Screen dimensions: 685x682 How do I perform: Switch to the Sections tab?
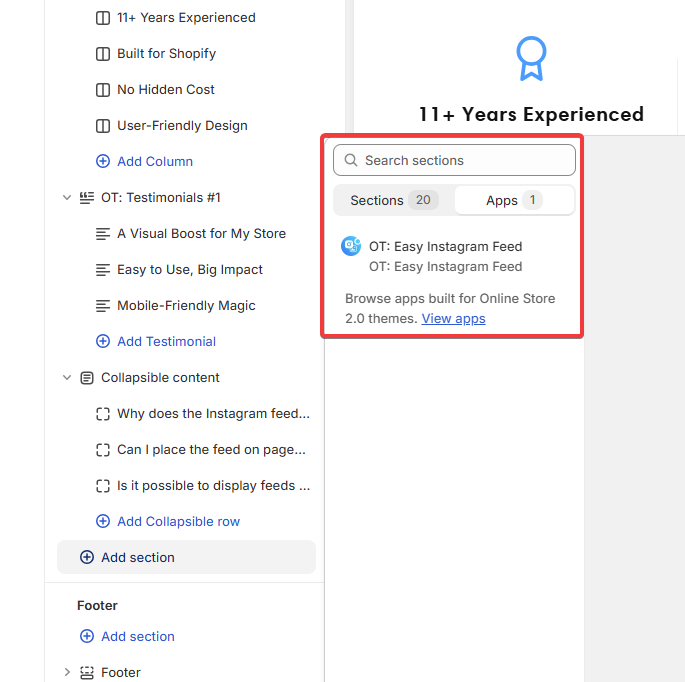393,200
